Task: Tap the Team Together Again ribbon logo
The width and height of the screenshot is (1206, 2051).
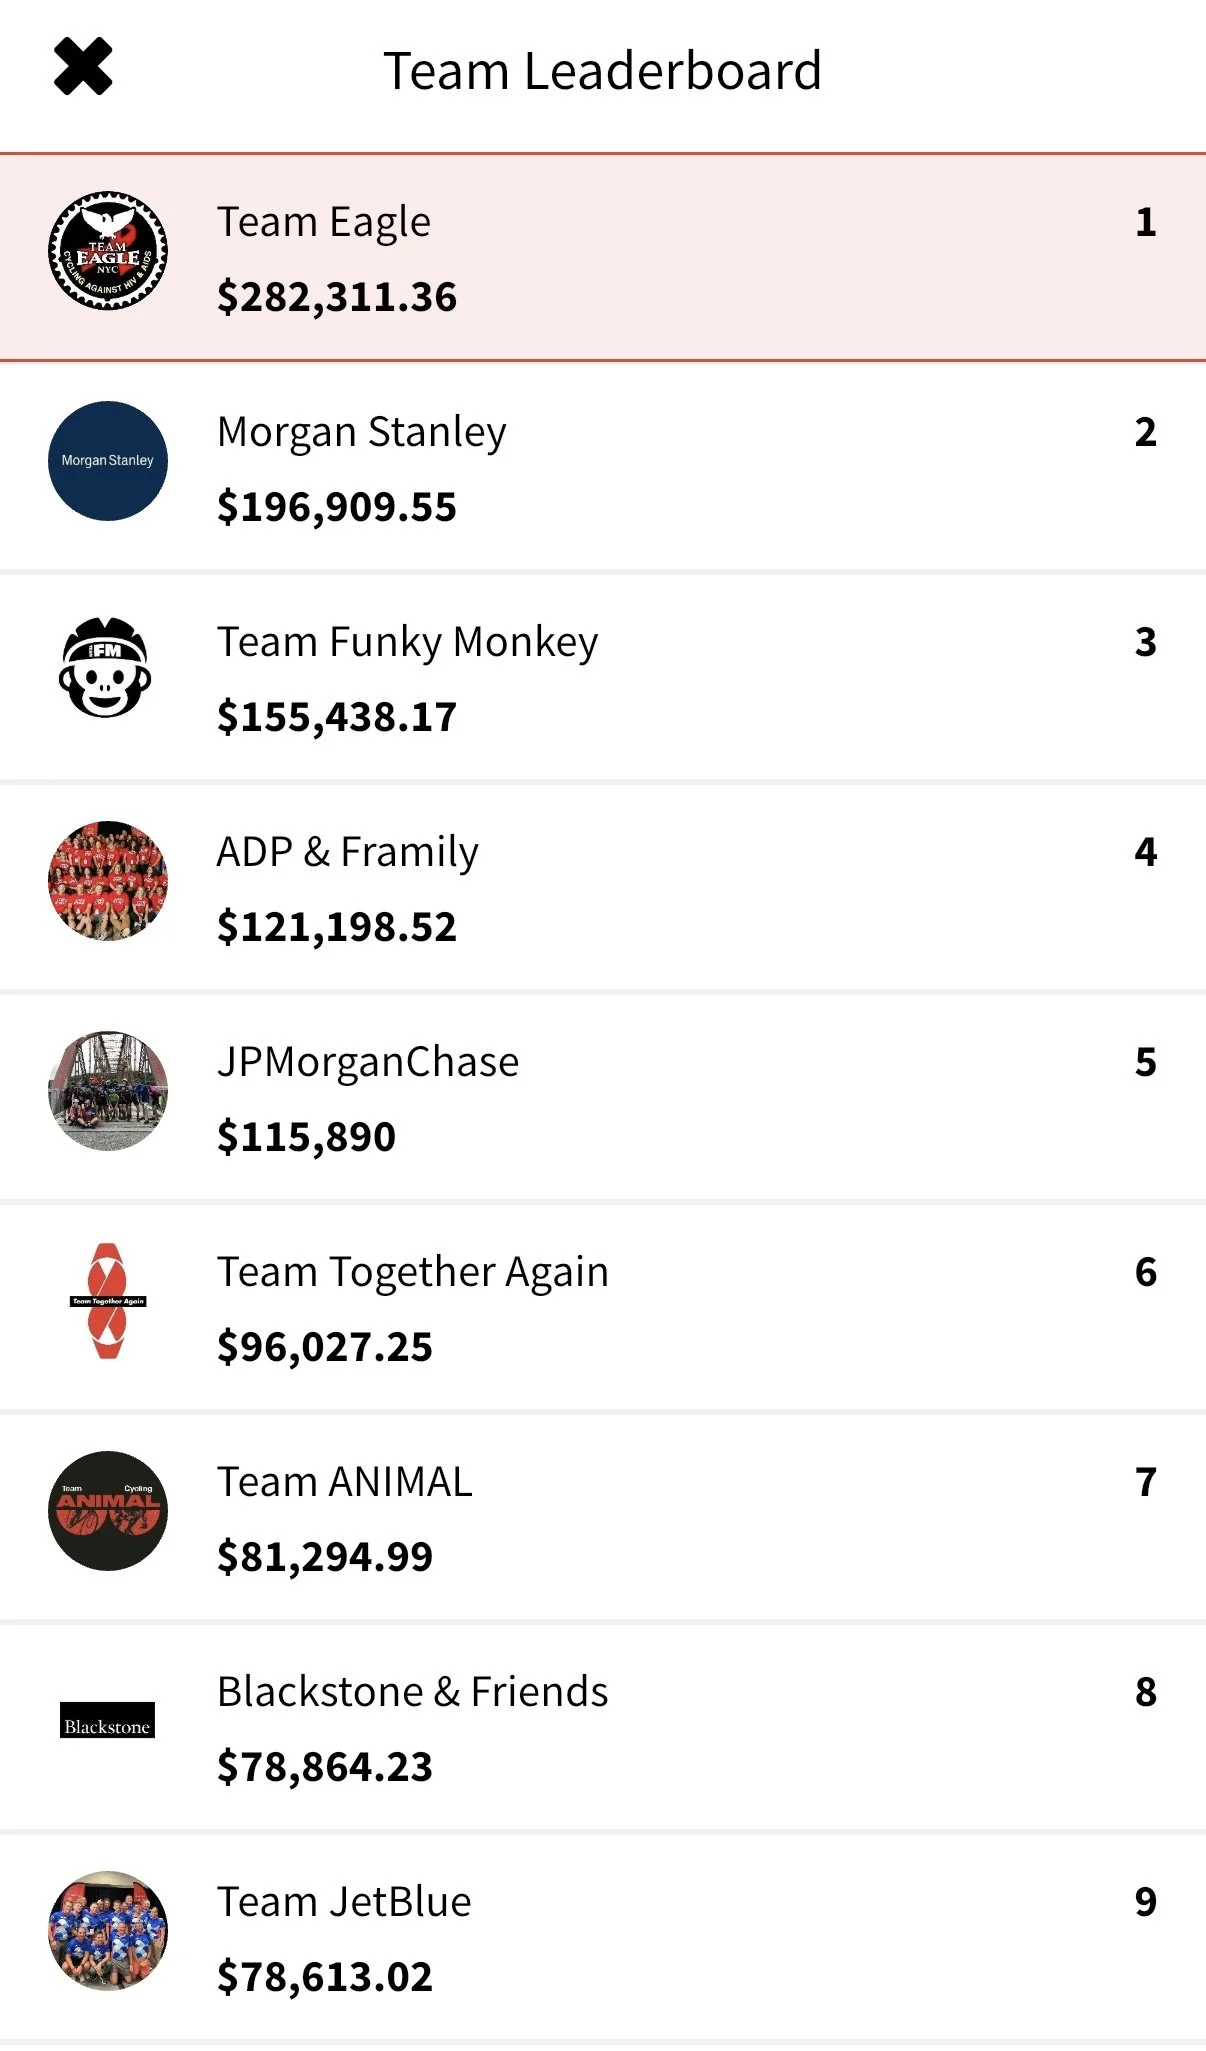Action: [x=108, y=1300]
